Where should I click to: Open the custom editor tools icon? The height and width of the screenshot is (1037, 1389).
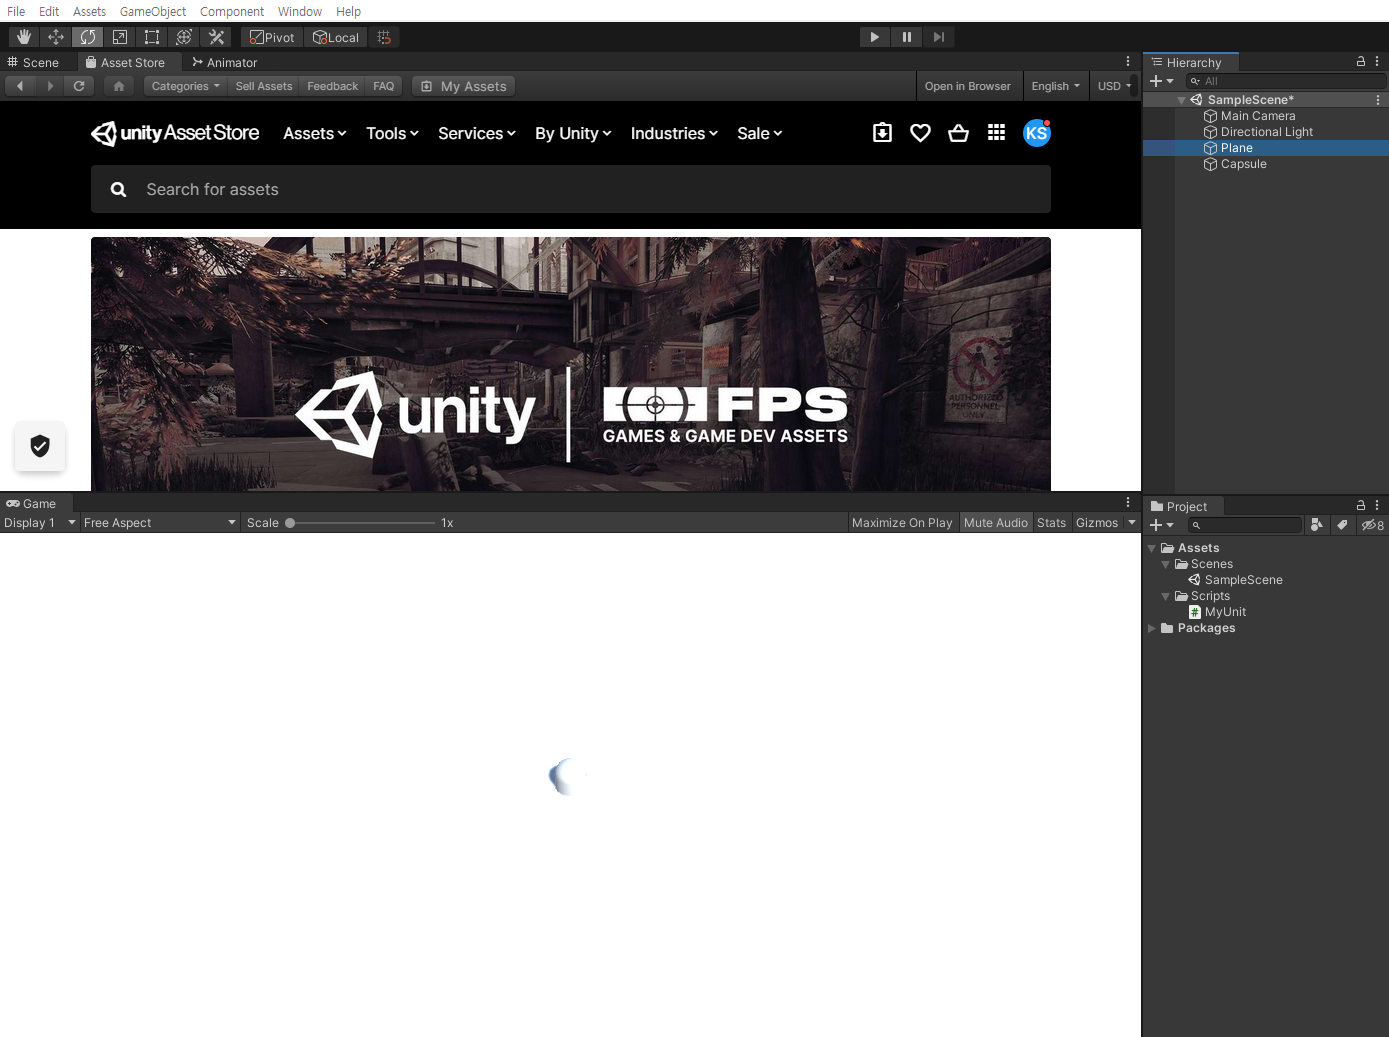[x=216, y=37]
